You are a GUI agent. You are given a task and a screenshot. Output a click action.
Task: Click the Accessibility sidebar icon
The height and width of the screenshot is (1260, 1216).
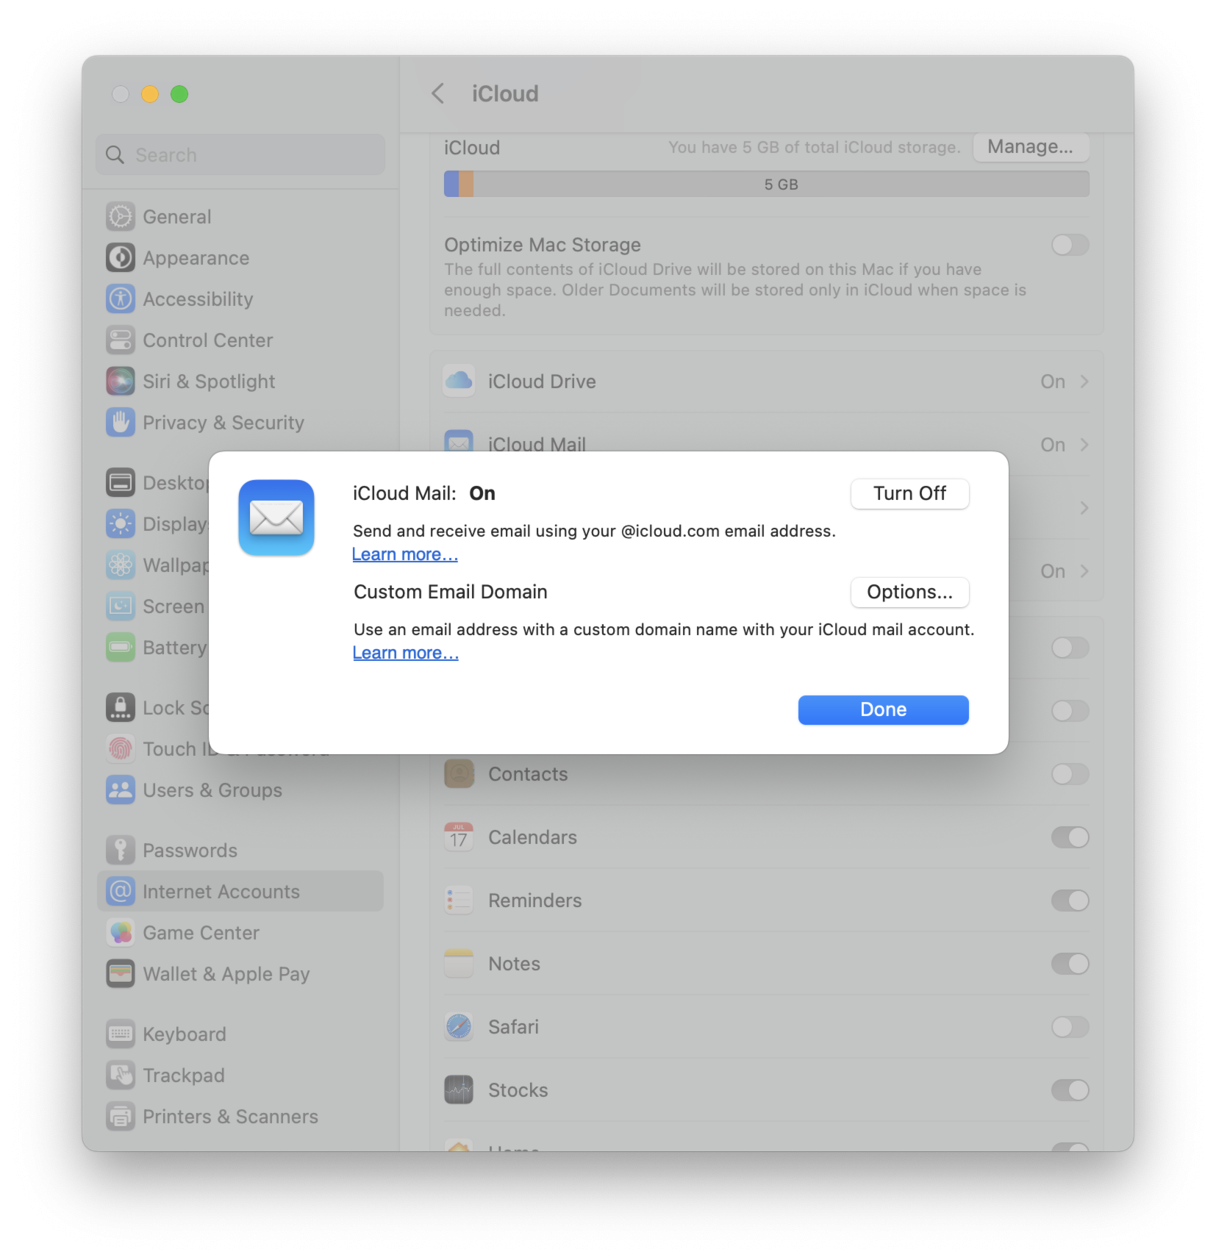[120, 298]
